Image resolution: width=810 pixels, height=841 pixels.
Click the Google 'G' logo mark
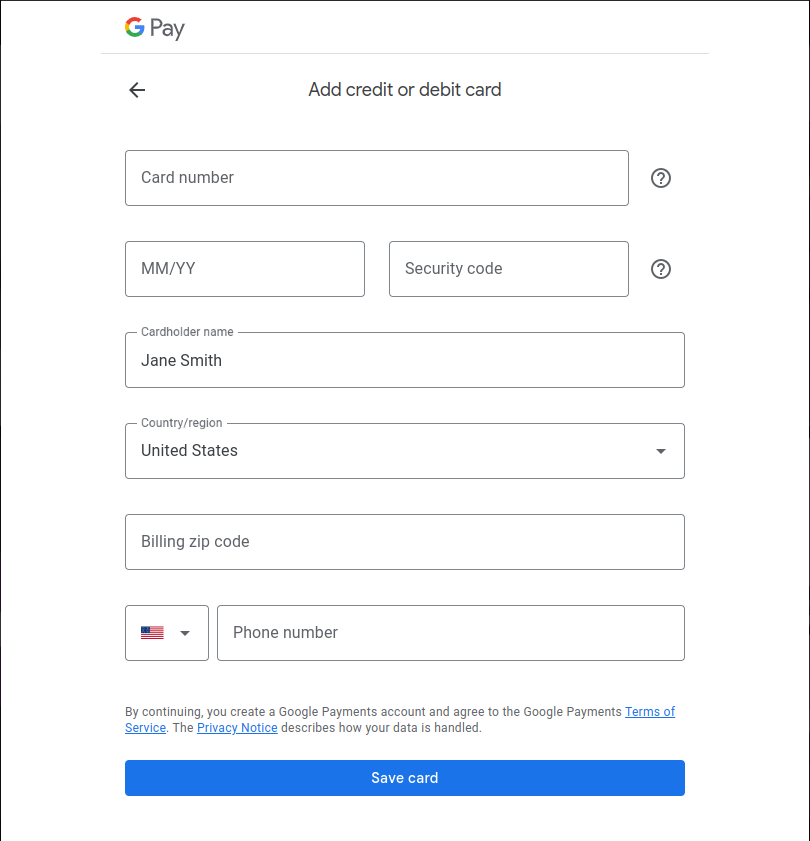click(133, 28)
